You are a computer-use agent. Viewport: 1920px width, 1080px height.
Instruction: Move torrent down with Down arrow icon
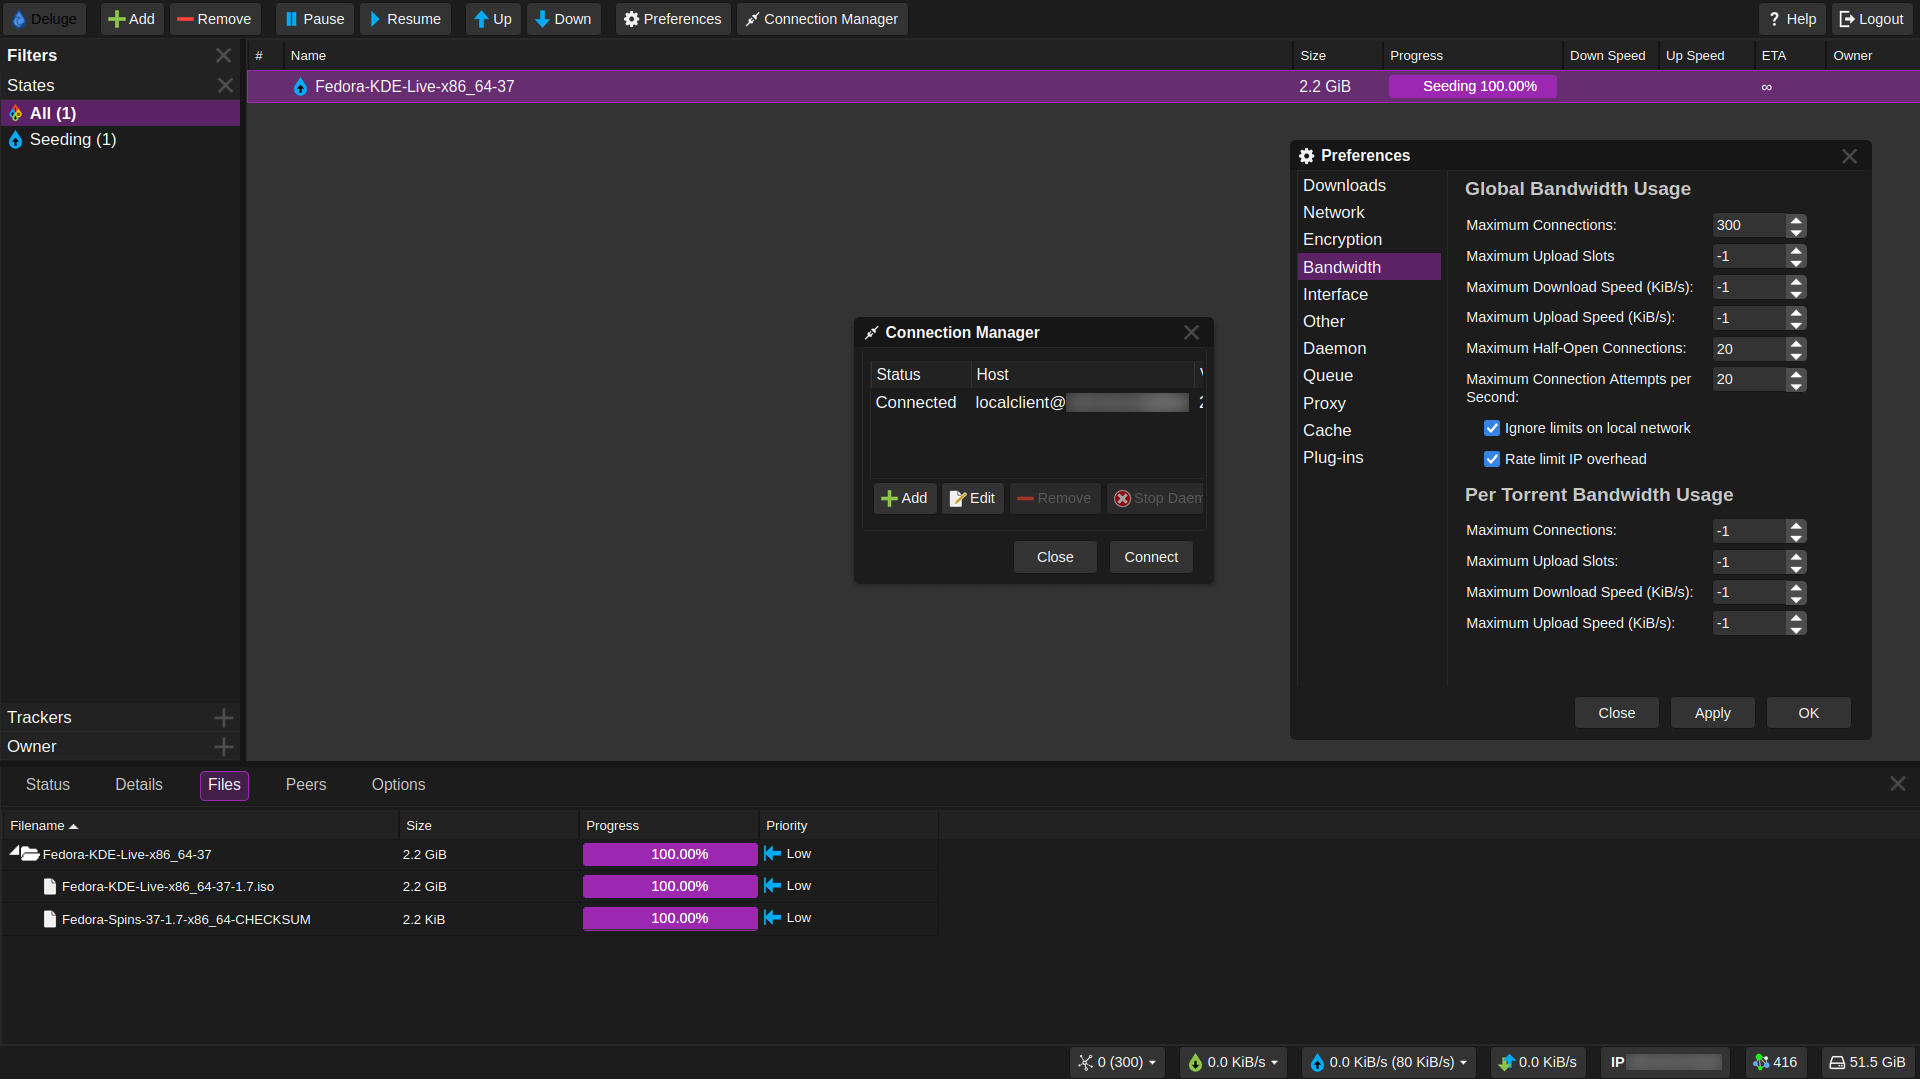pyautogui.click(x=542, y=19)
